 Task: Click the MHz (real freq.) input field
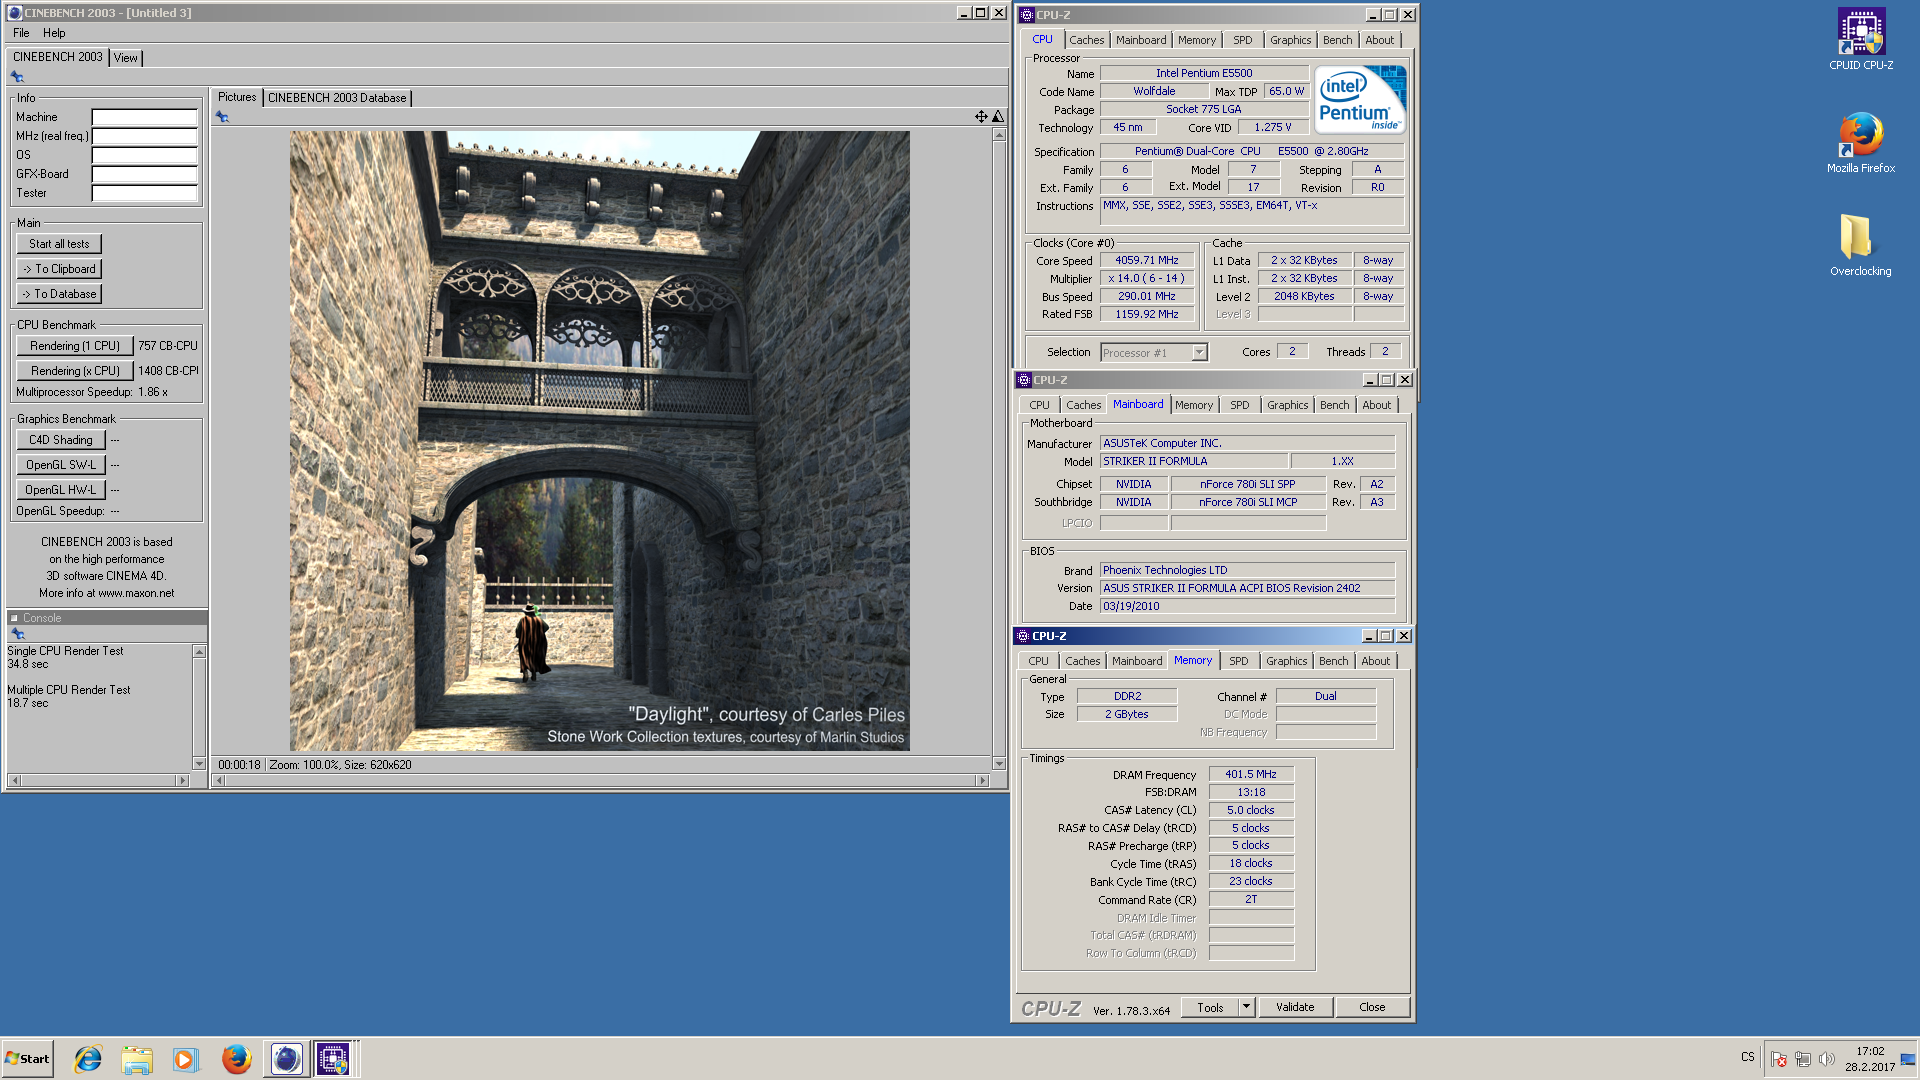pos(145,136)
